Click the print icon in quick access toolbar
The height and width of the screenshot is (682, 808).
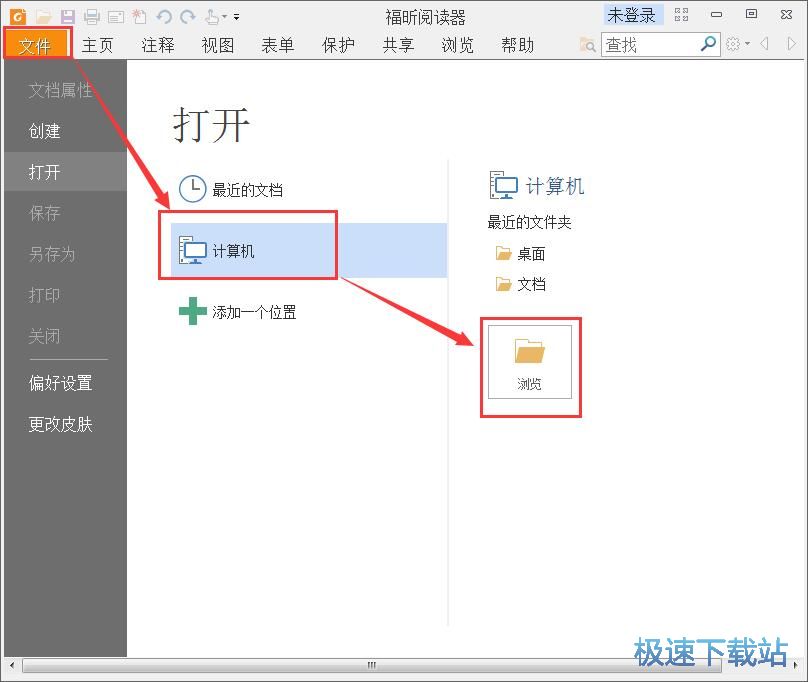[91, 16]
